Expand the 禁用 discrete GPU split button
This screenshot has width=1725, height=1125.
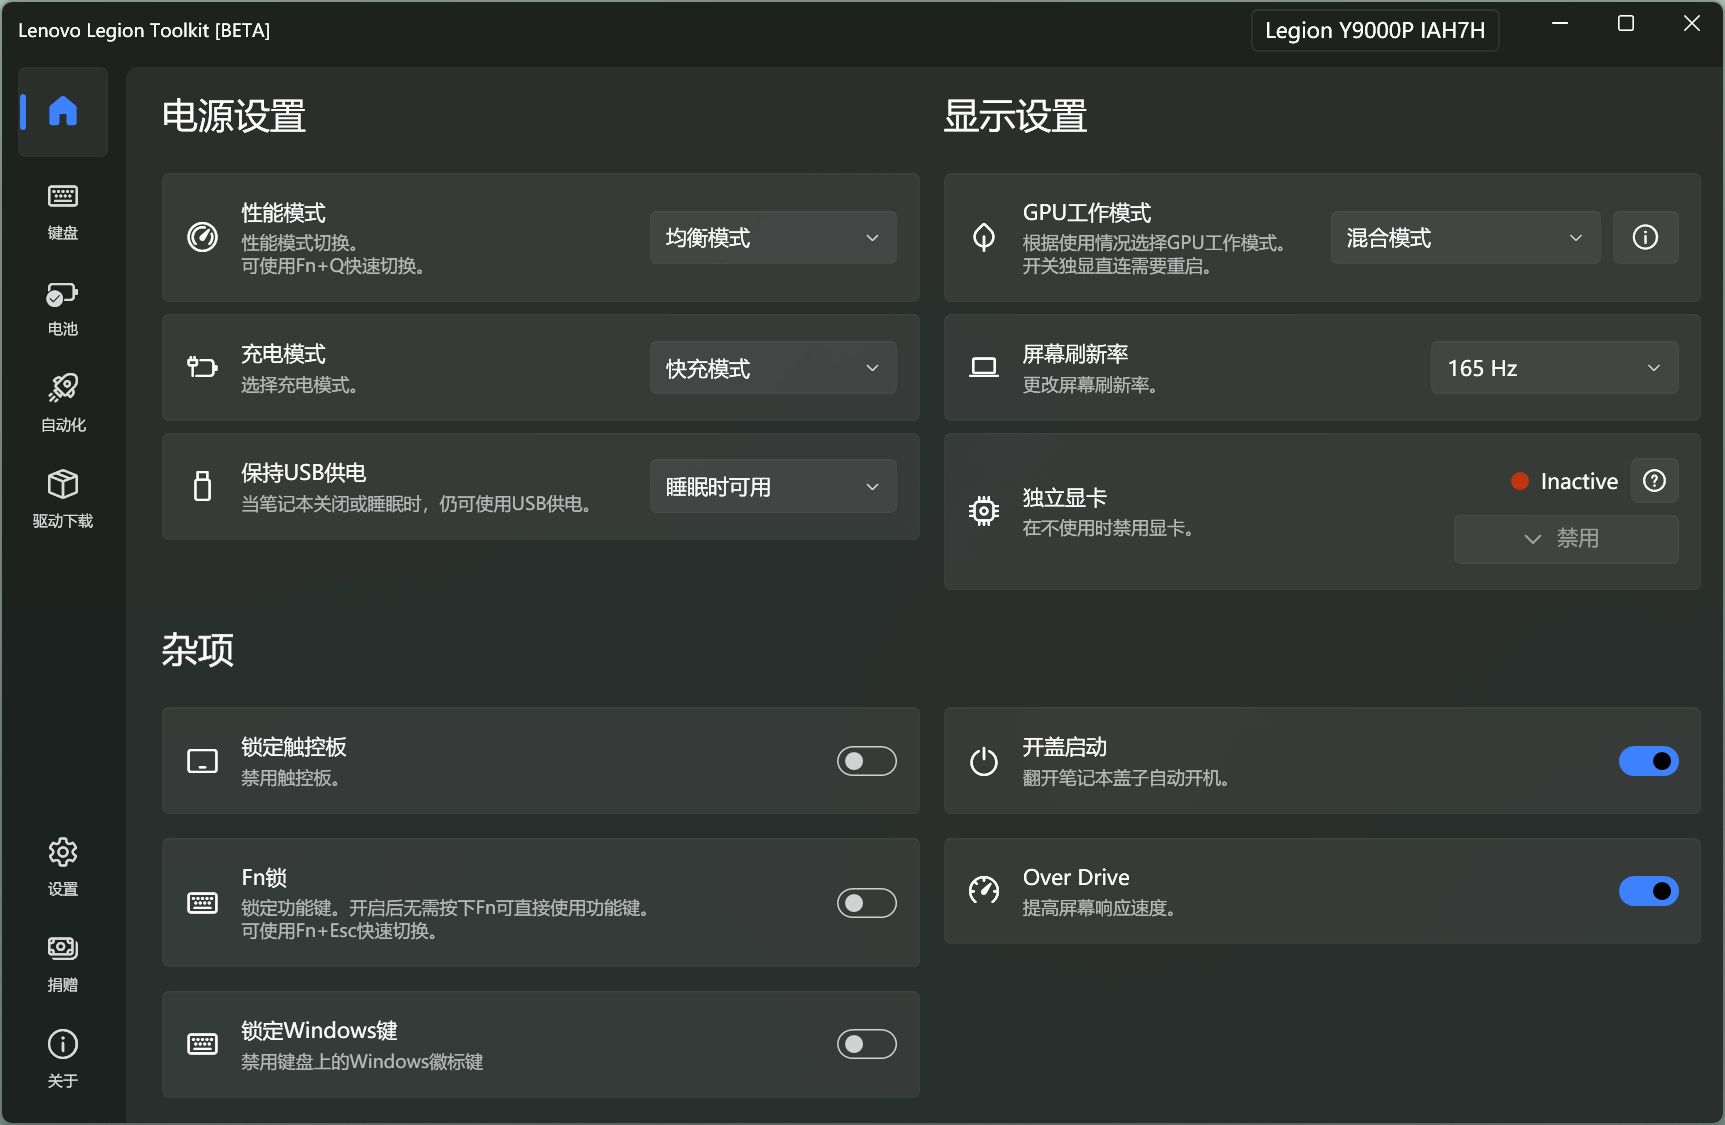1566,539
